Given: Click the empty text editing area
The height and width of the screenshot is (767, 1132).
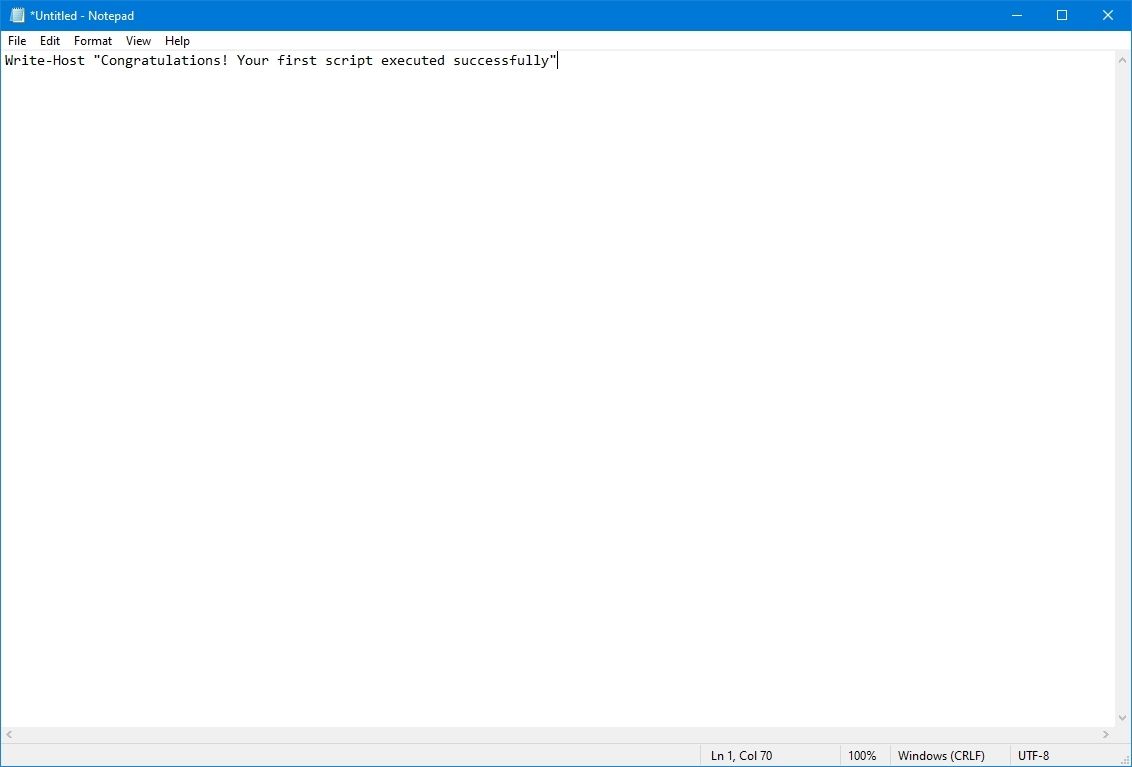Looking at the screenshot, I should [x=500, y=400].
